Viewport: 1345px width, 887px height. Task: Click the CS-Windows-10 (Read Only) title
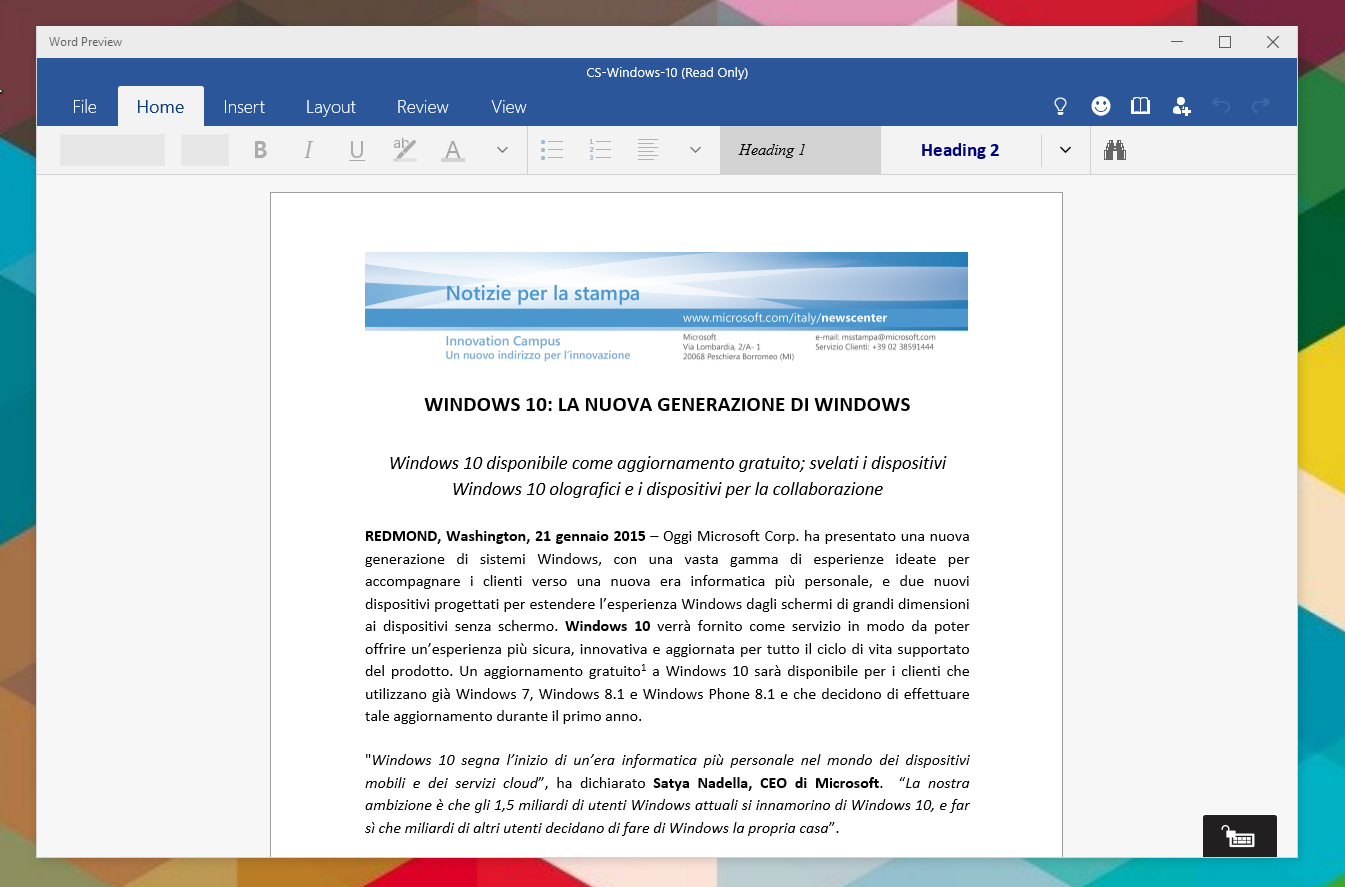tap(667, 72)
